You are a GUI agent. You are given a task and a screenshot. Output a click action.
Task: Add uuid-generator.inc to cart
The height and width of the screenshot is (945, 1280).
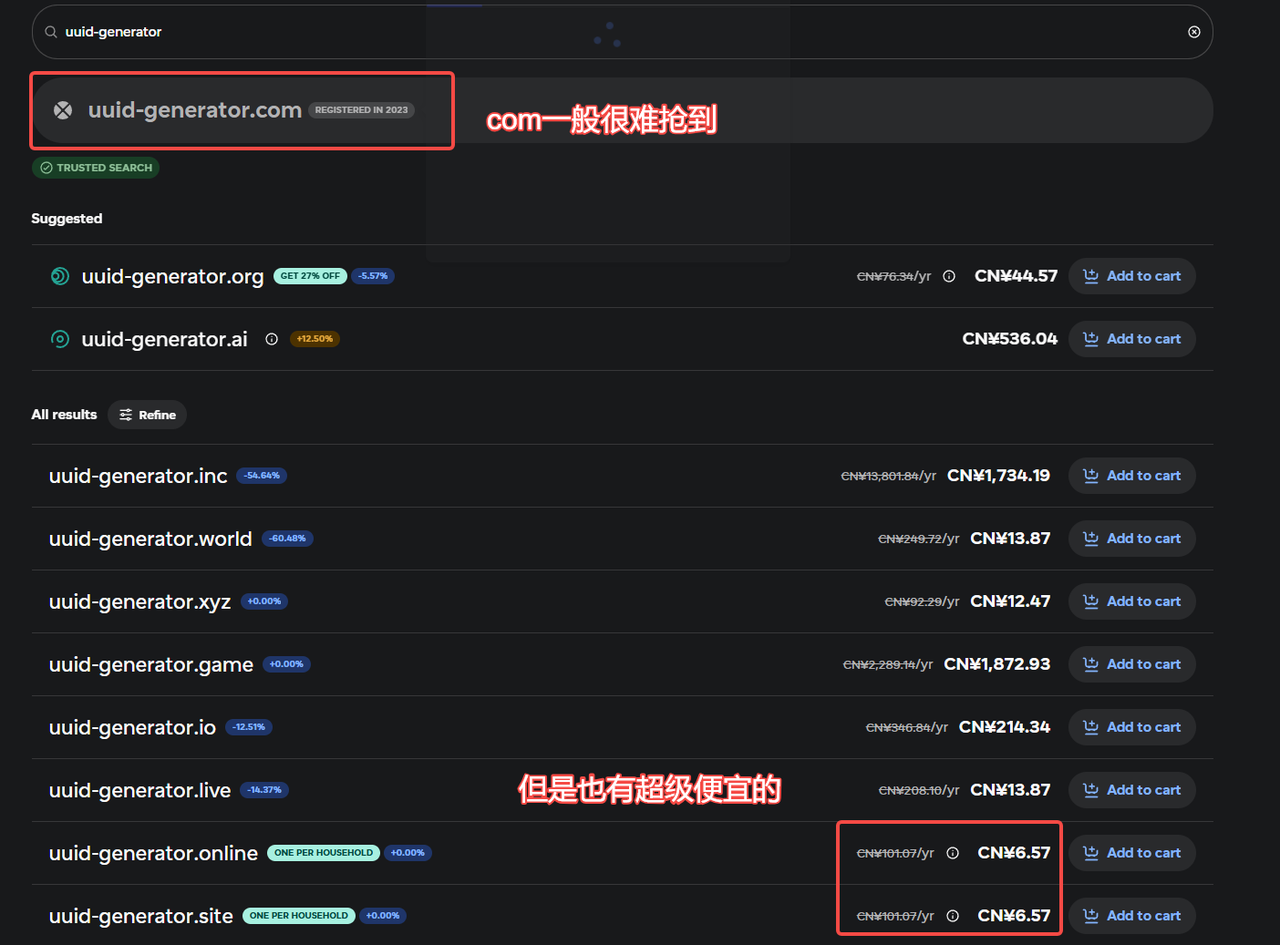1132,476
